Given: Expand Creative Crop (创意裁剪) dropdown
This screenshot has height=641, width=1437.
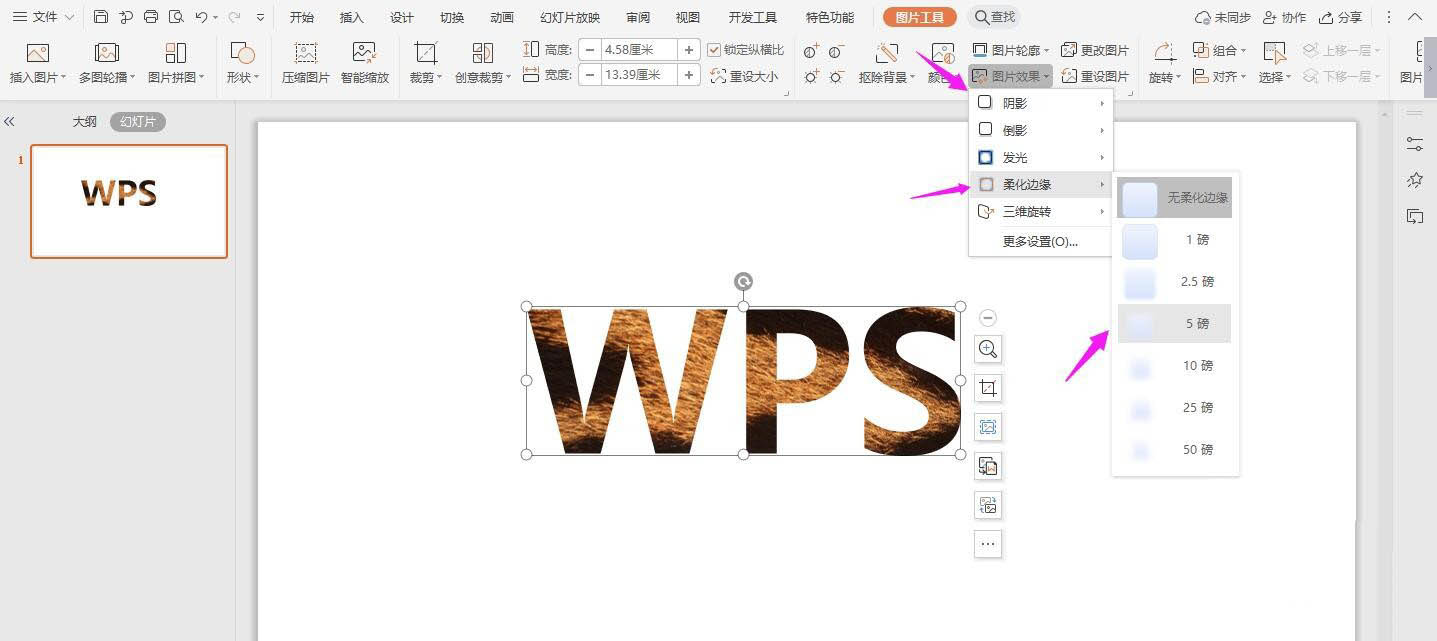Looking at the screenshot, I should point(482,63).
